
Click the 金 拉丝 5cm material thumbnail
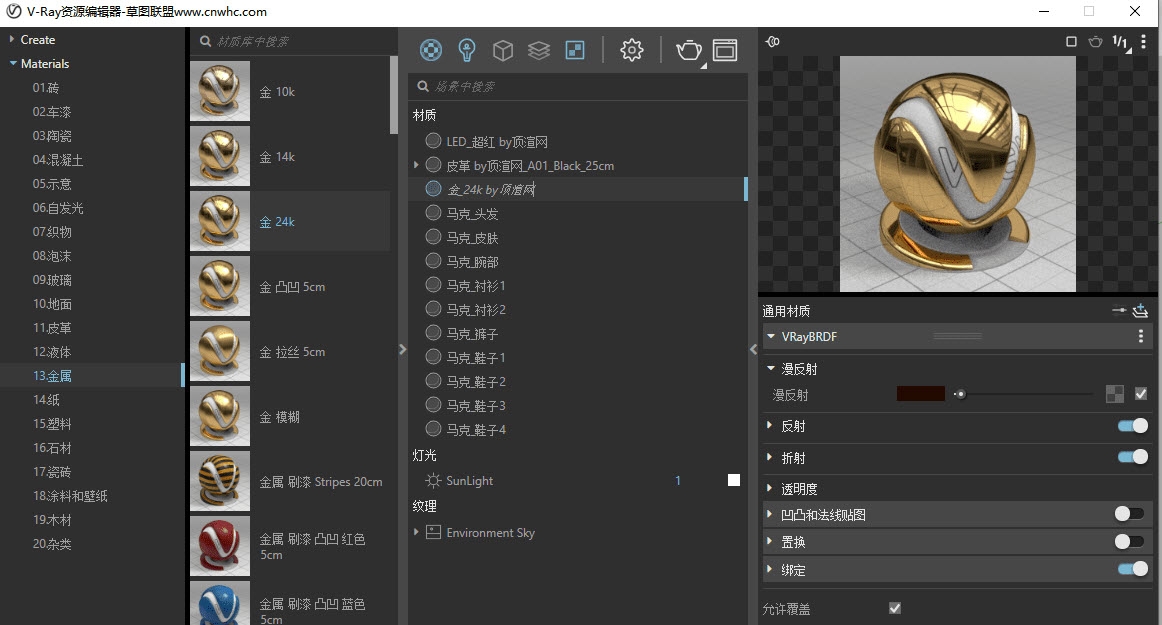point(220,352)
